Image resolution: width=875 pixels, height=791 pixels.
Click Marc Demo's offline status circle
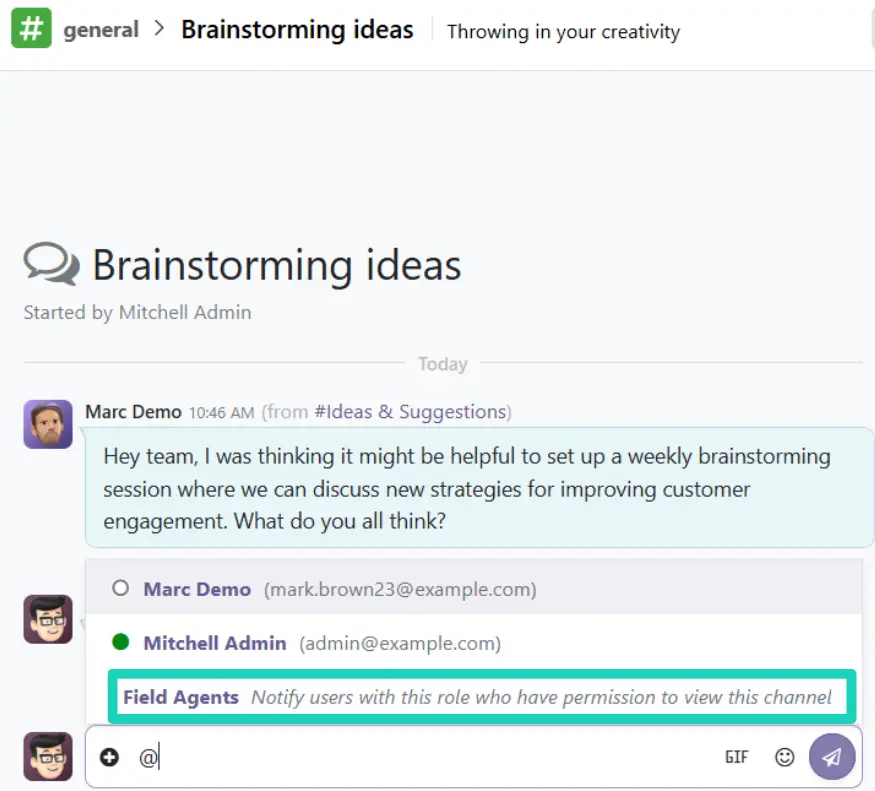pyautogui.click(x=121, y=589)
